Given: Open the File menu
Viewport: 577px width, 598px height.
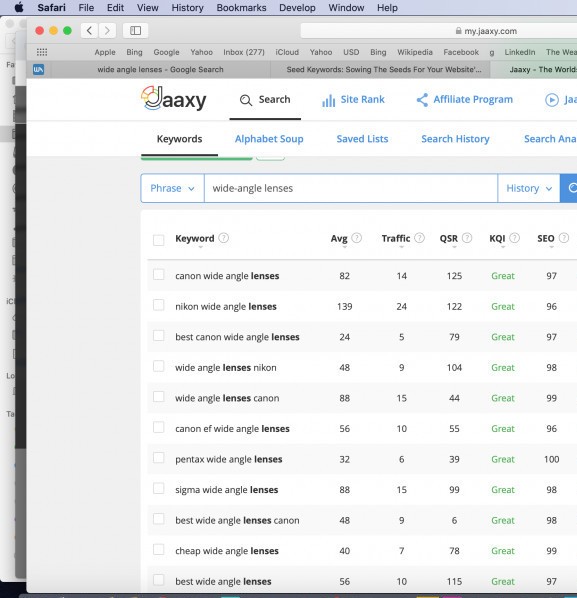Looking at the screenshot, I should tap(86, 8).
